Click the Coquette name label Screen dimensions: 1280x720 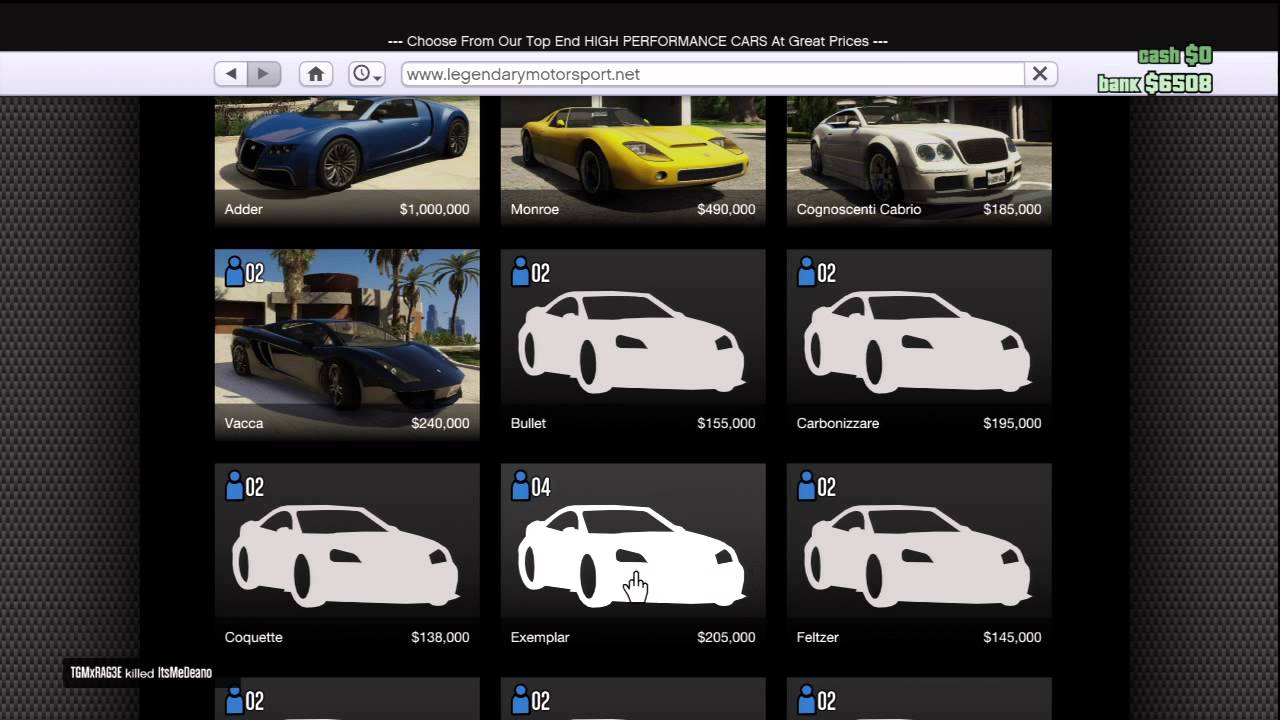(254, 637)
